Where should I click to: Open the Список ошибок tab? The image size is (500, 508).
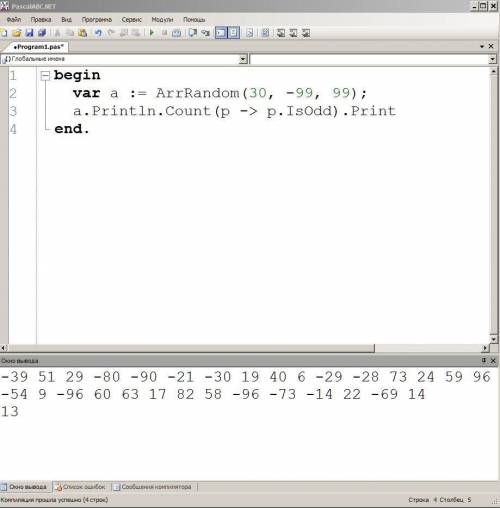80,487
